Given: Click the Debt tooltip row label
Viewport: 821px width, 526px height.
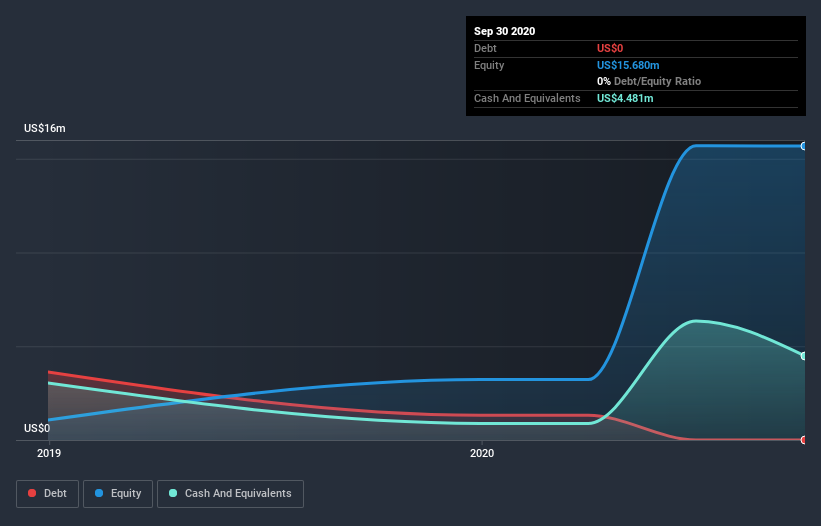Looking at the screenshot, I should click(485, 48).
